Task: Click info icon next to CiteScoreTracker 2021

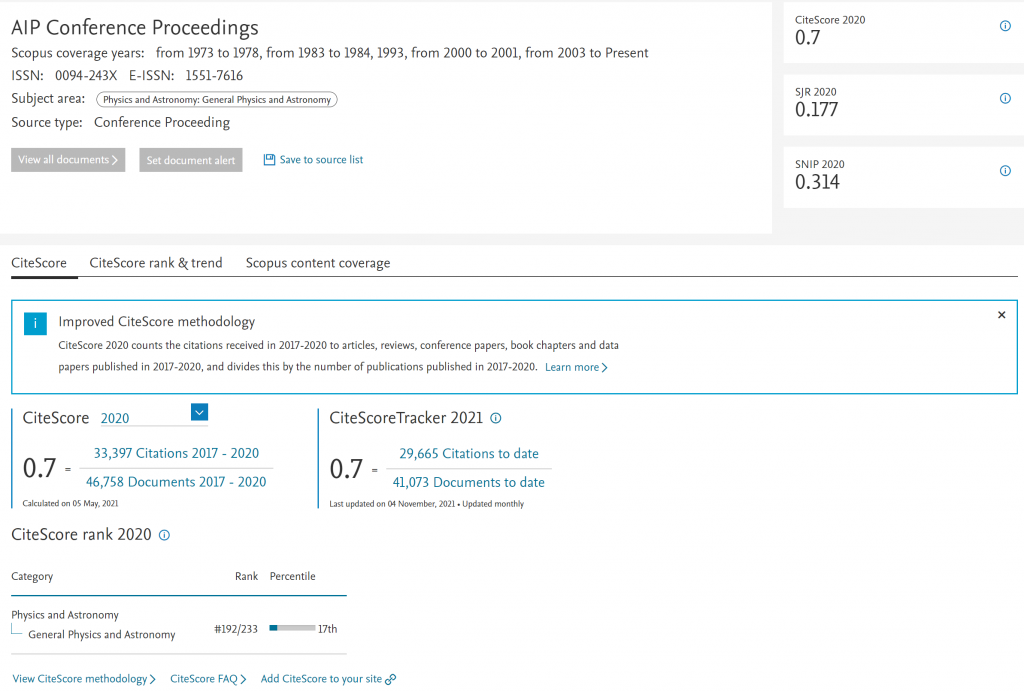Action: click(x=496, y=419)
